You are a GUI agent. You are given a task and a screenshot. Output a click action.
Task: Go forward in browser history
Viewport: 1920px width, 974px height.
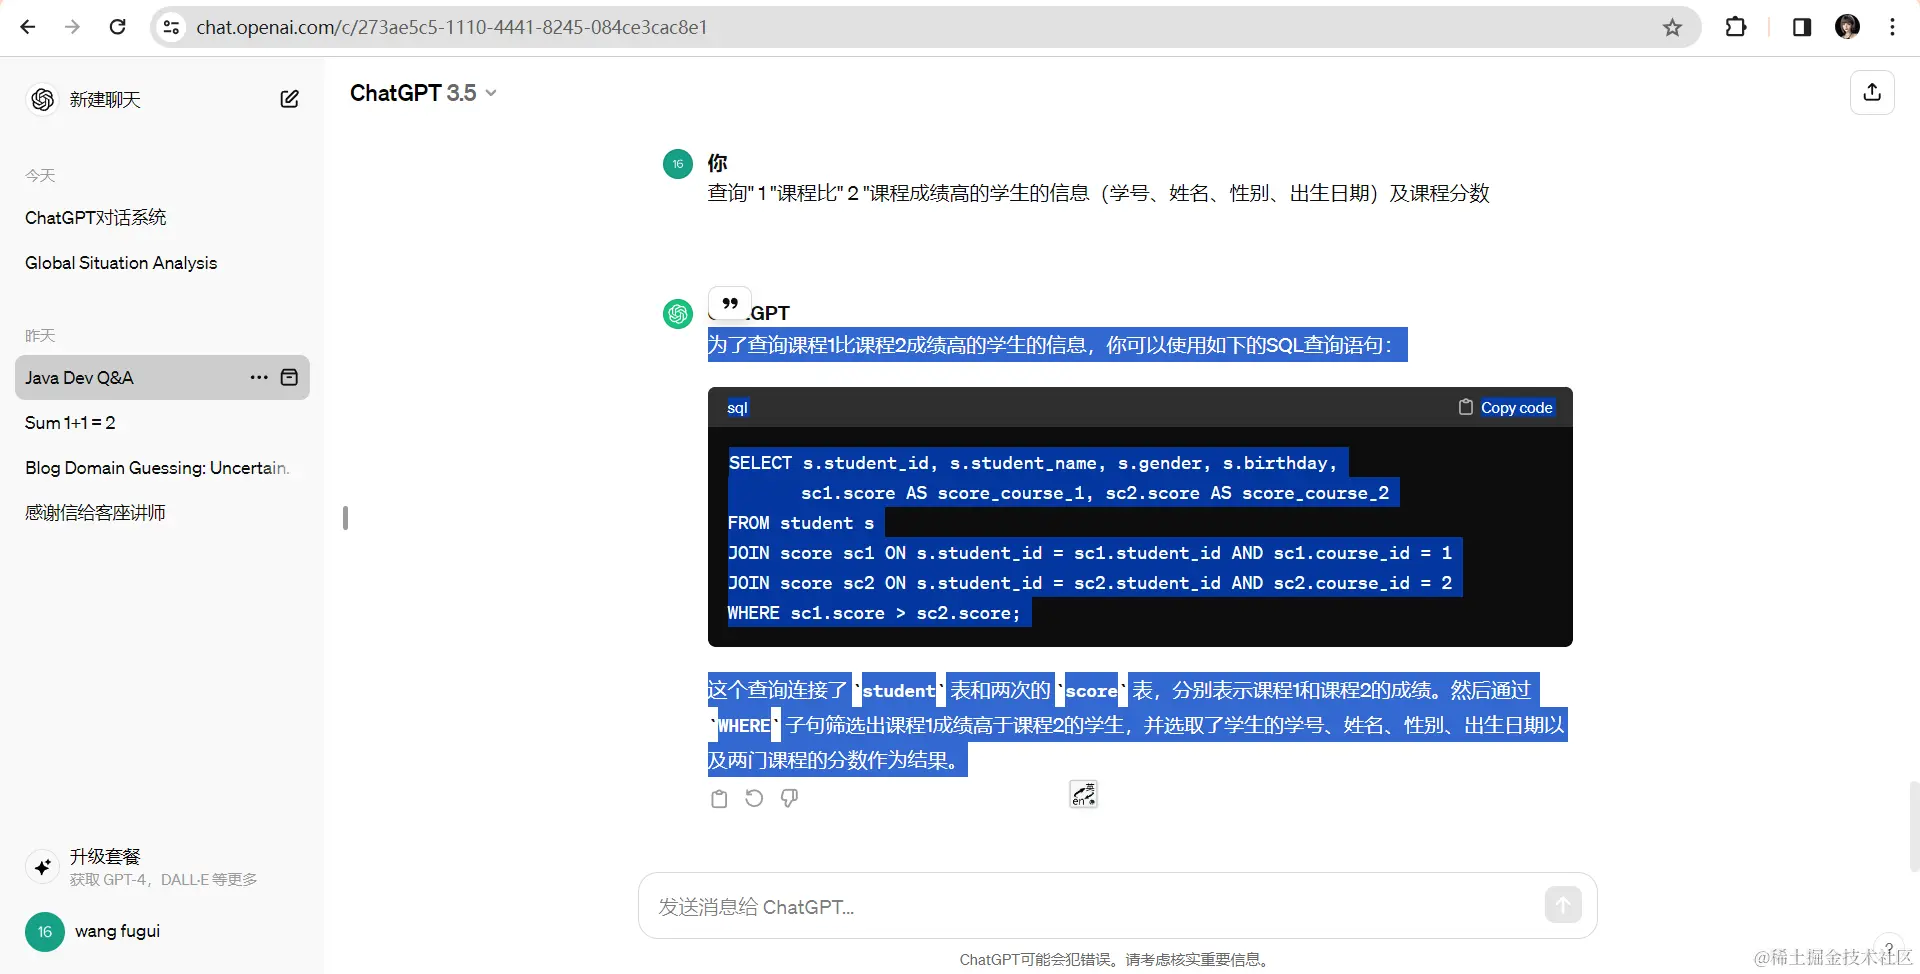click(x=72, y=27)
